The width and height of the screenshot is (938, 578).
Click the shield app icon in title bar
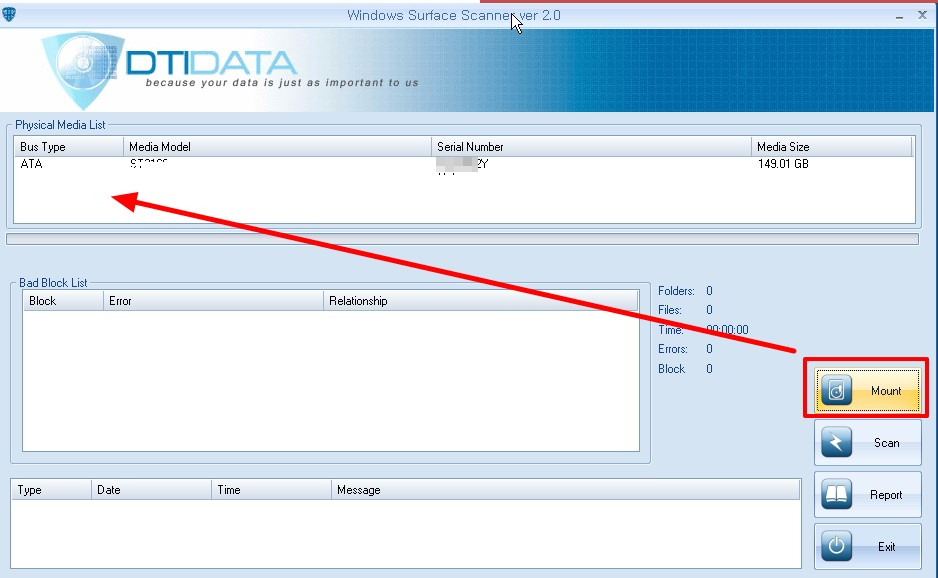[x=9, y=13]
